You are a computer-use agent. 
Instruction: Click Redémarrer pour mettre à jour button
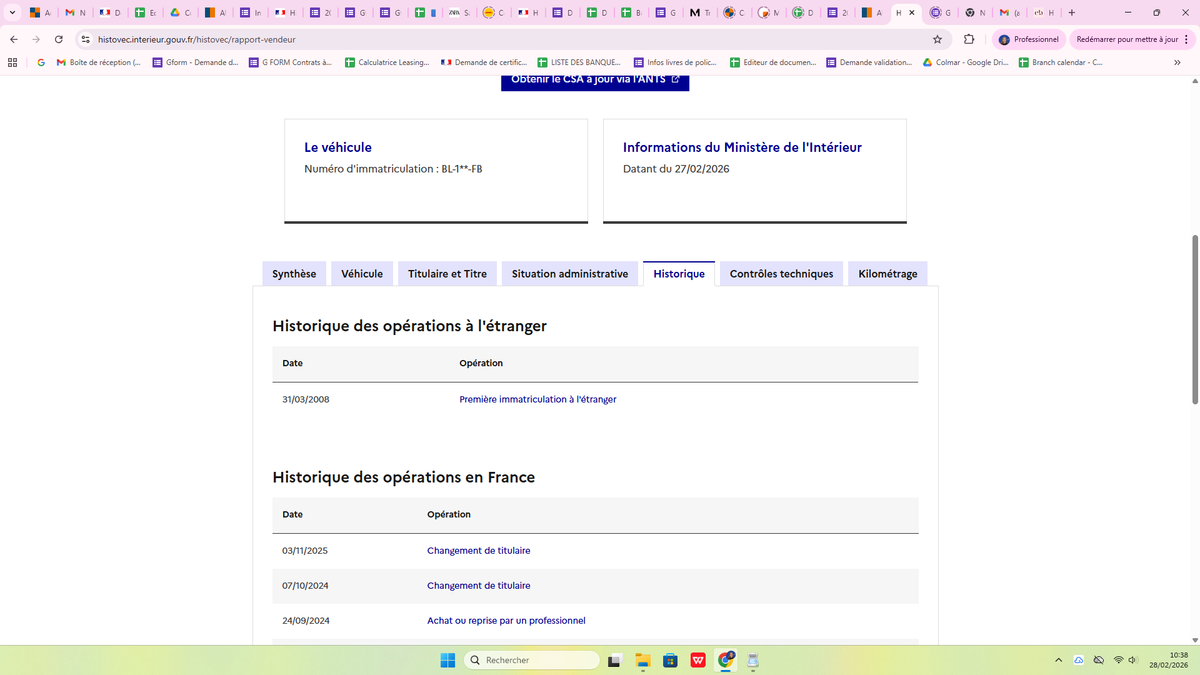[x=1126, y=39]
